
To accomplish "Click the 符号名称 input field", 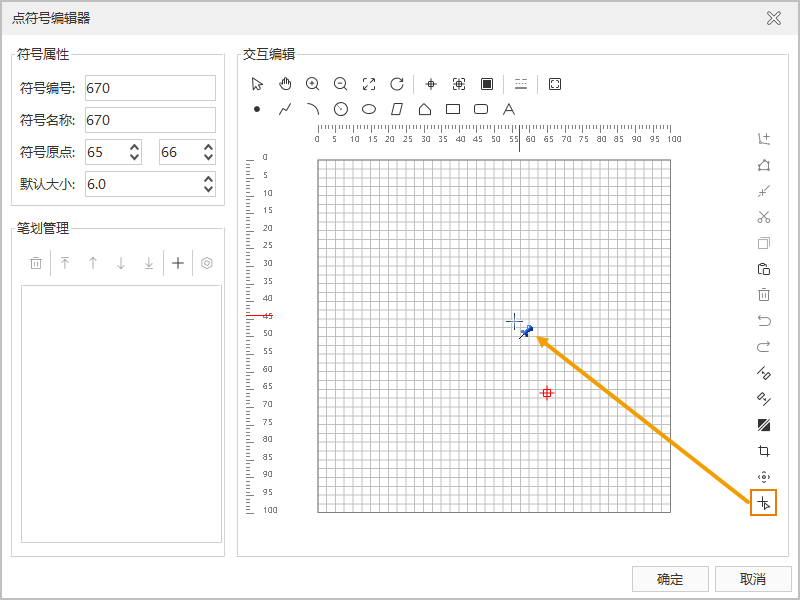I will (x=150, y=120).
